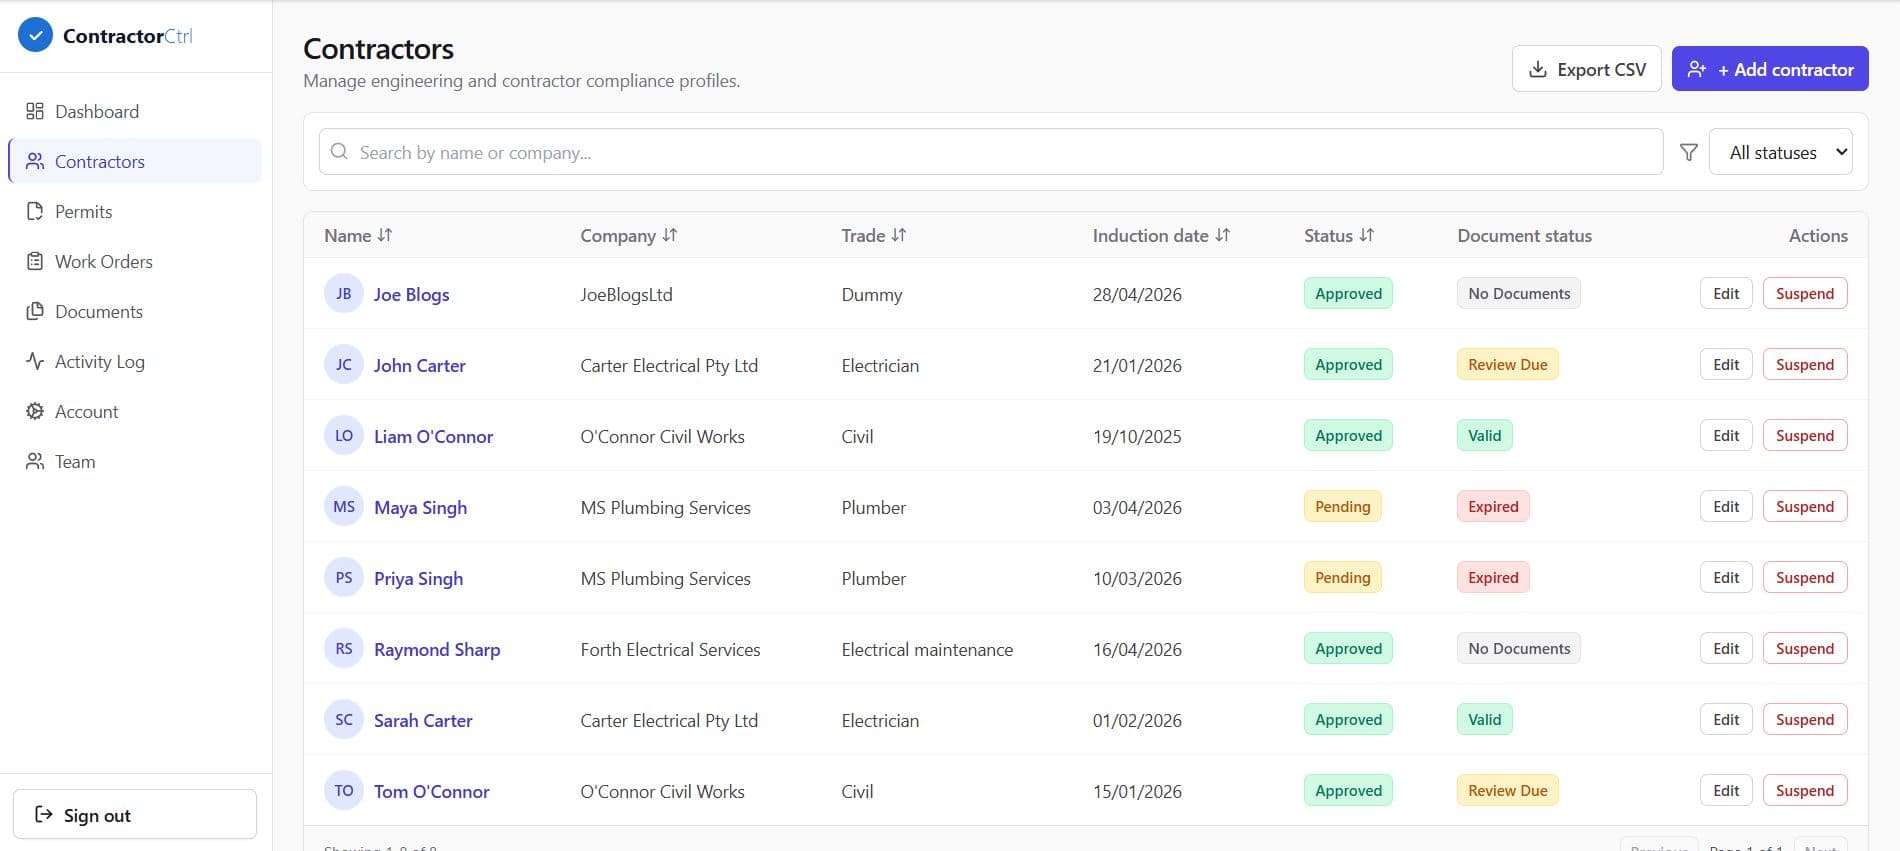The image size is (1900, 851).
Task: Open Team page from the sidebar
Action: tap(135, 461)
